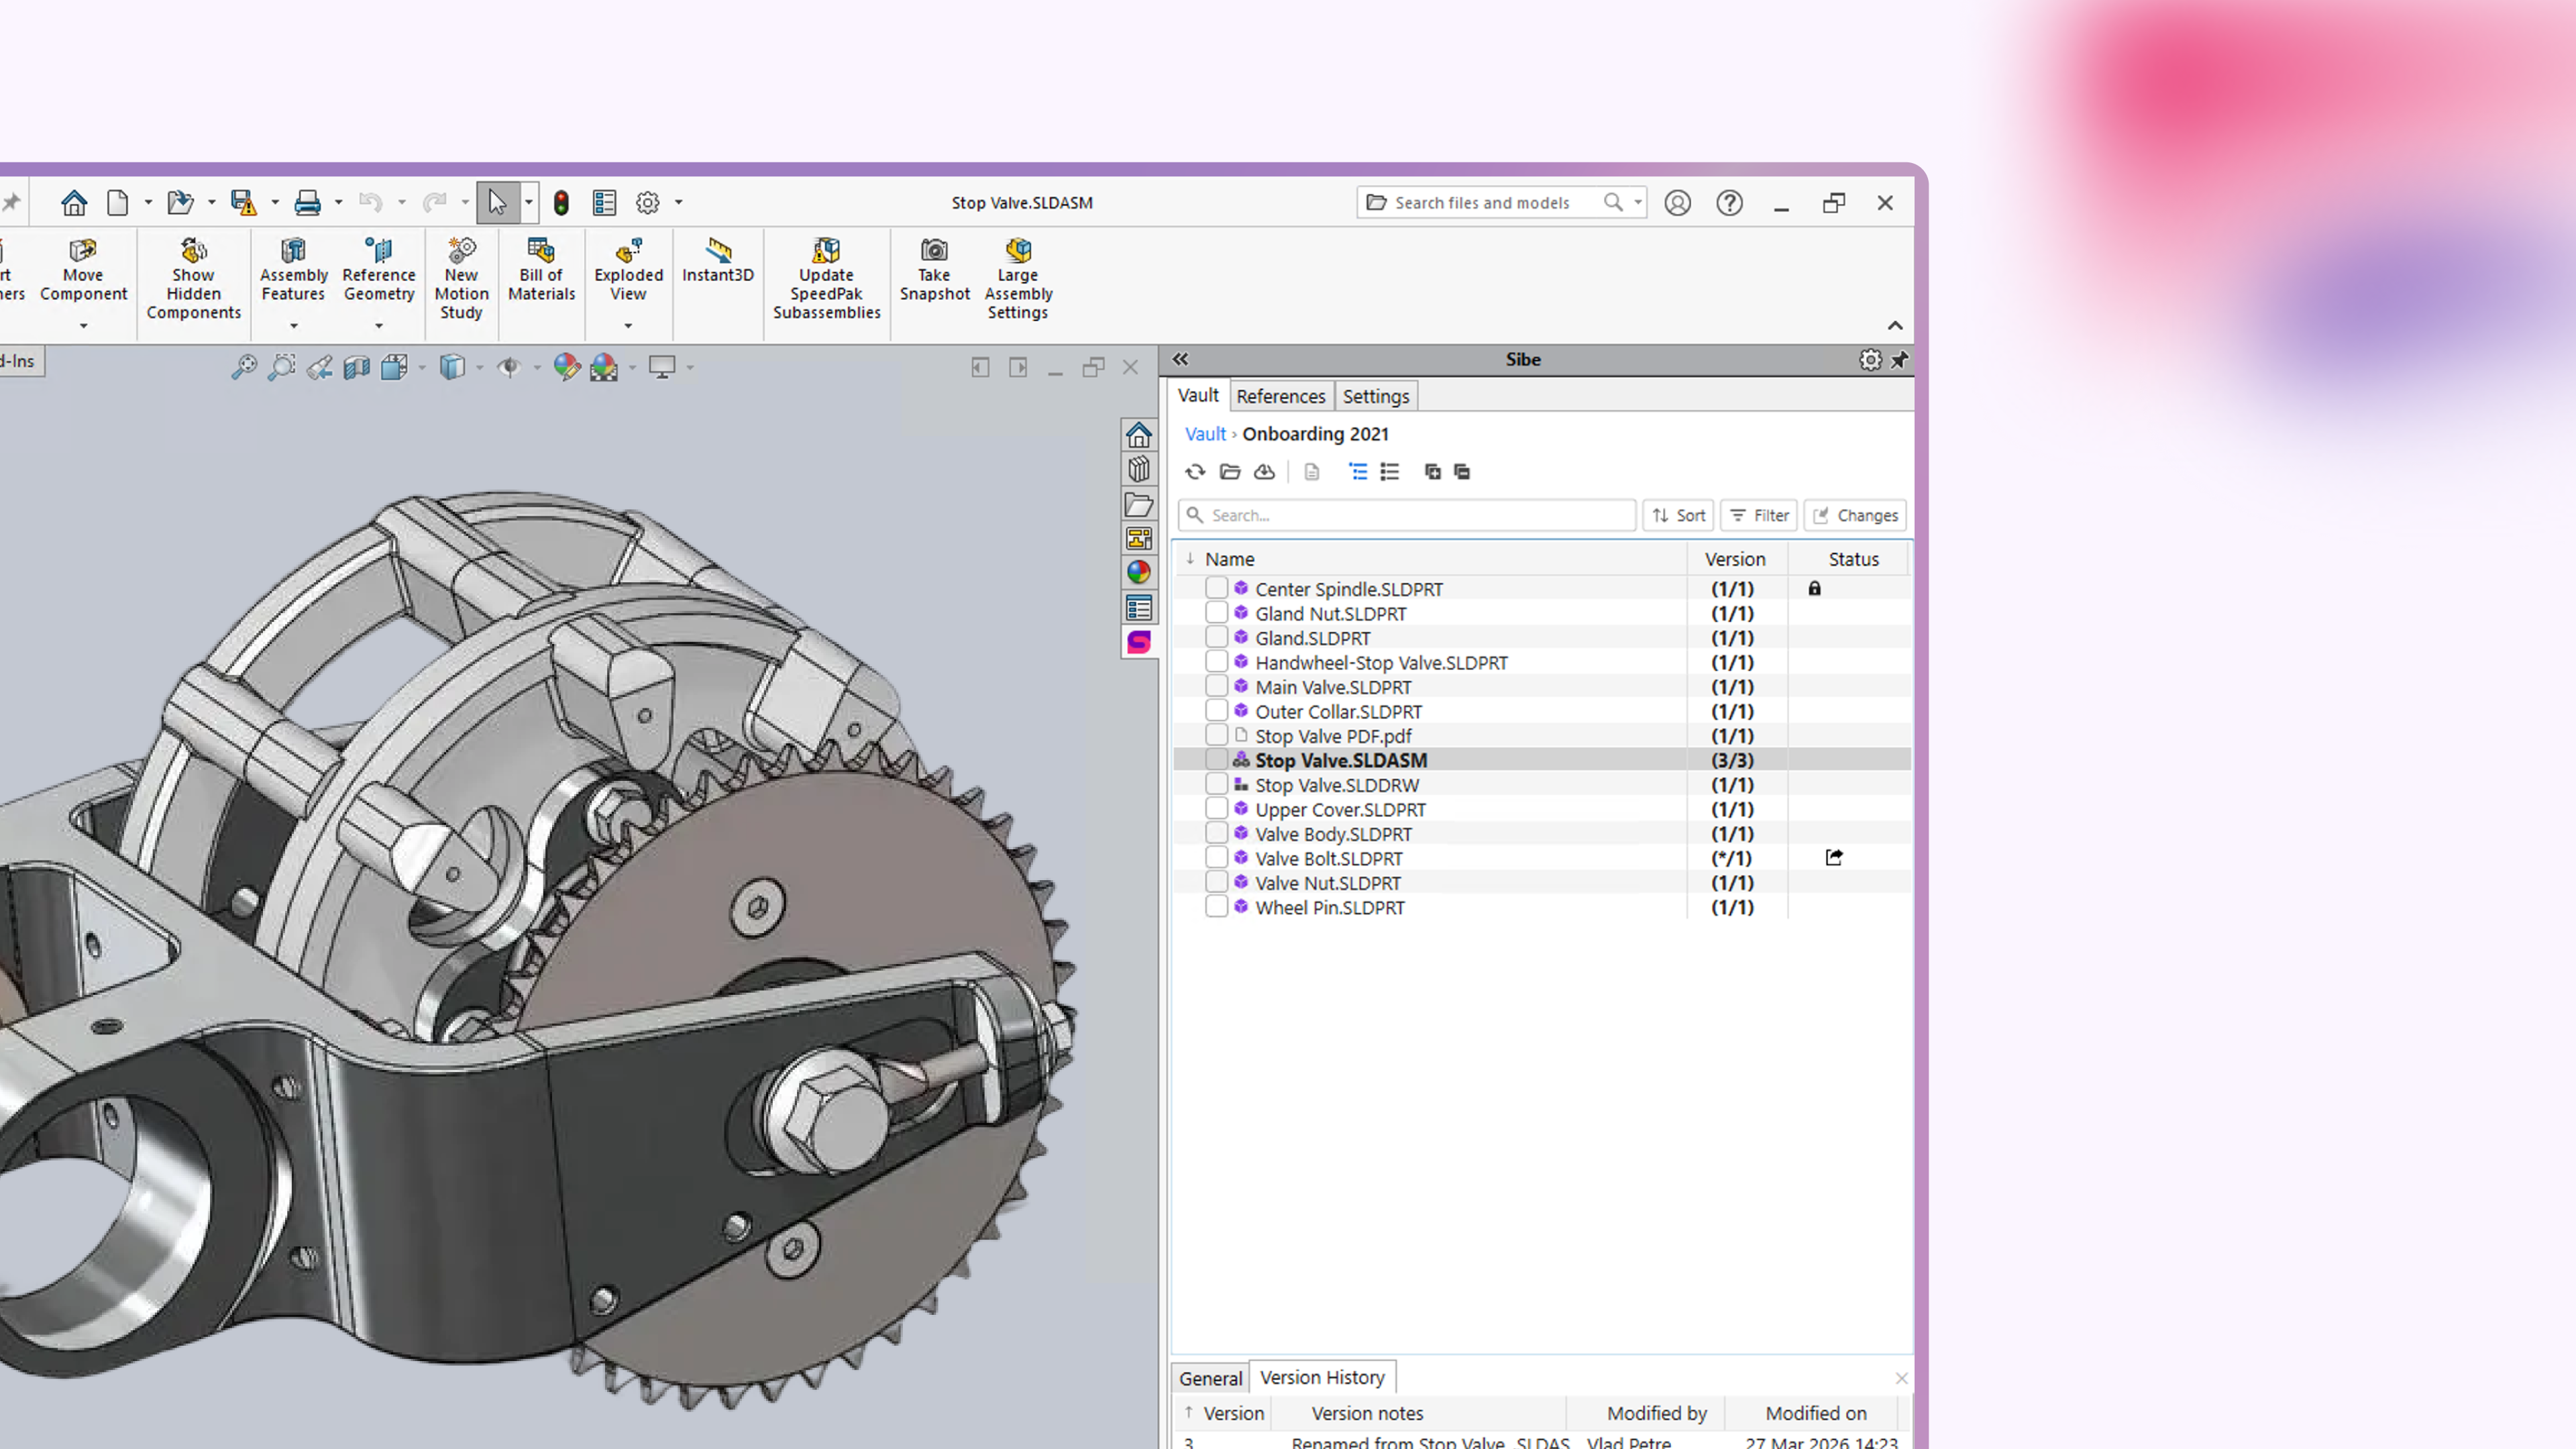2576x1449 pixels.
Task: Click the Select cursor tool
Action: point(497,203)
